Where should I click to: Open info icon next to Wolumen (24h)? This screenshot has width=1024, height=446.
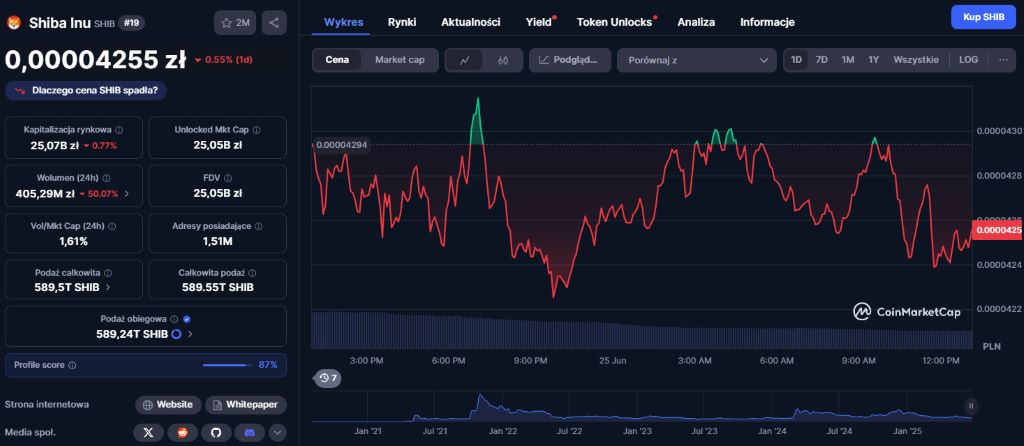pos(106,178)
